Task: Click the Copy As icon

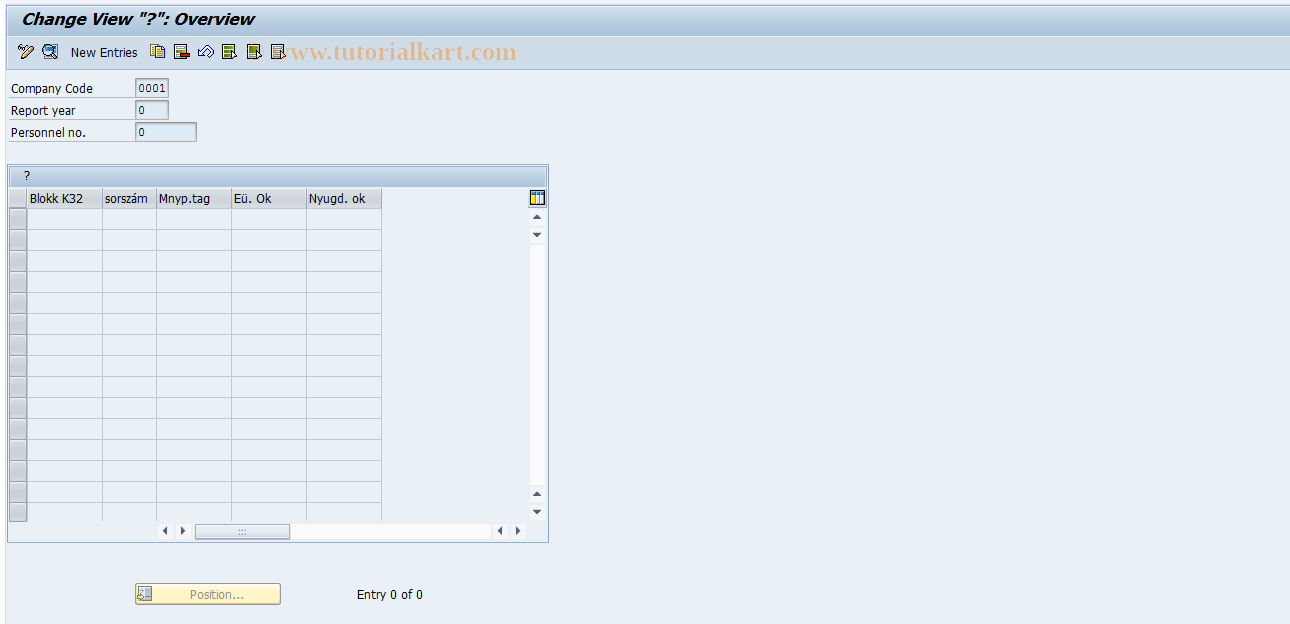Action: pyautogui.click(x=157, y=52)
